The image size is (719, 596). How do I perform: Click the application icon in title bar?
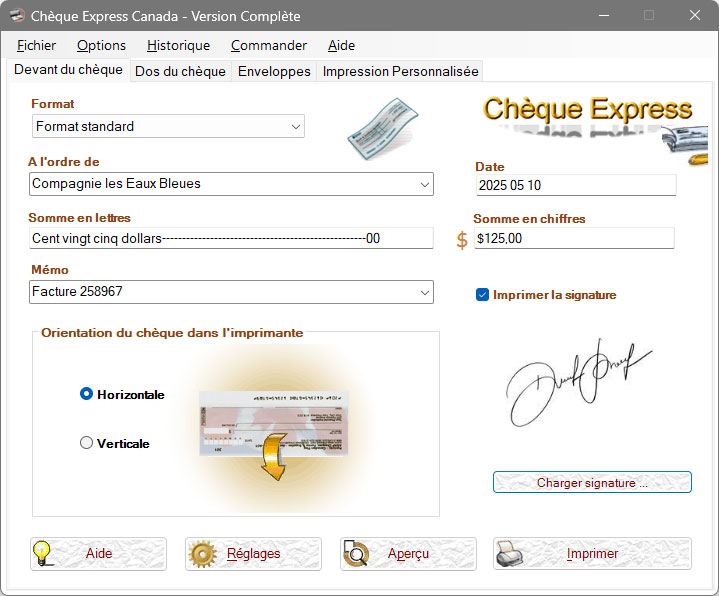point(17,16)
